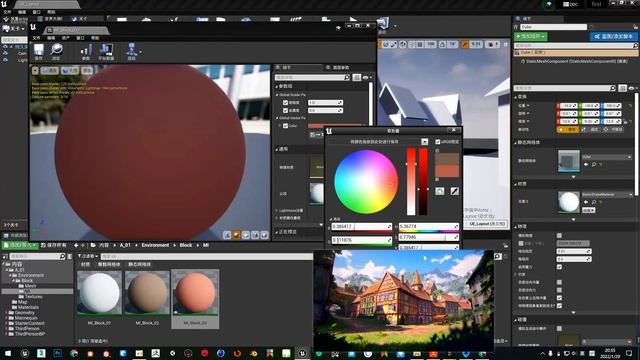Select the 骨骼网格体 filter tab in the content browser
This screenshot has width=640, height=360.
(x=109, y=264)
